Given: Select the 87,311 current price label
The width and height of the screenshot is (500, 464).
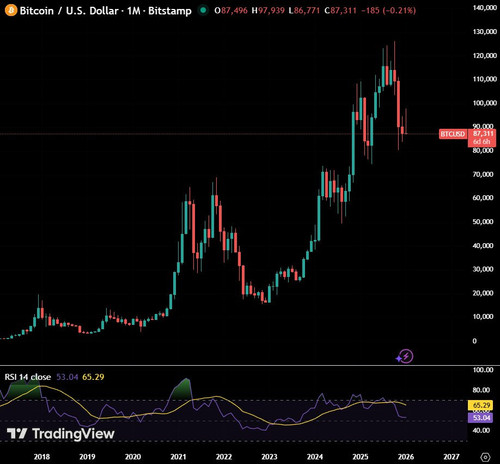Looking at the screenshot, I should click(482, 134).
